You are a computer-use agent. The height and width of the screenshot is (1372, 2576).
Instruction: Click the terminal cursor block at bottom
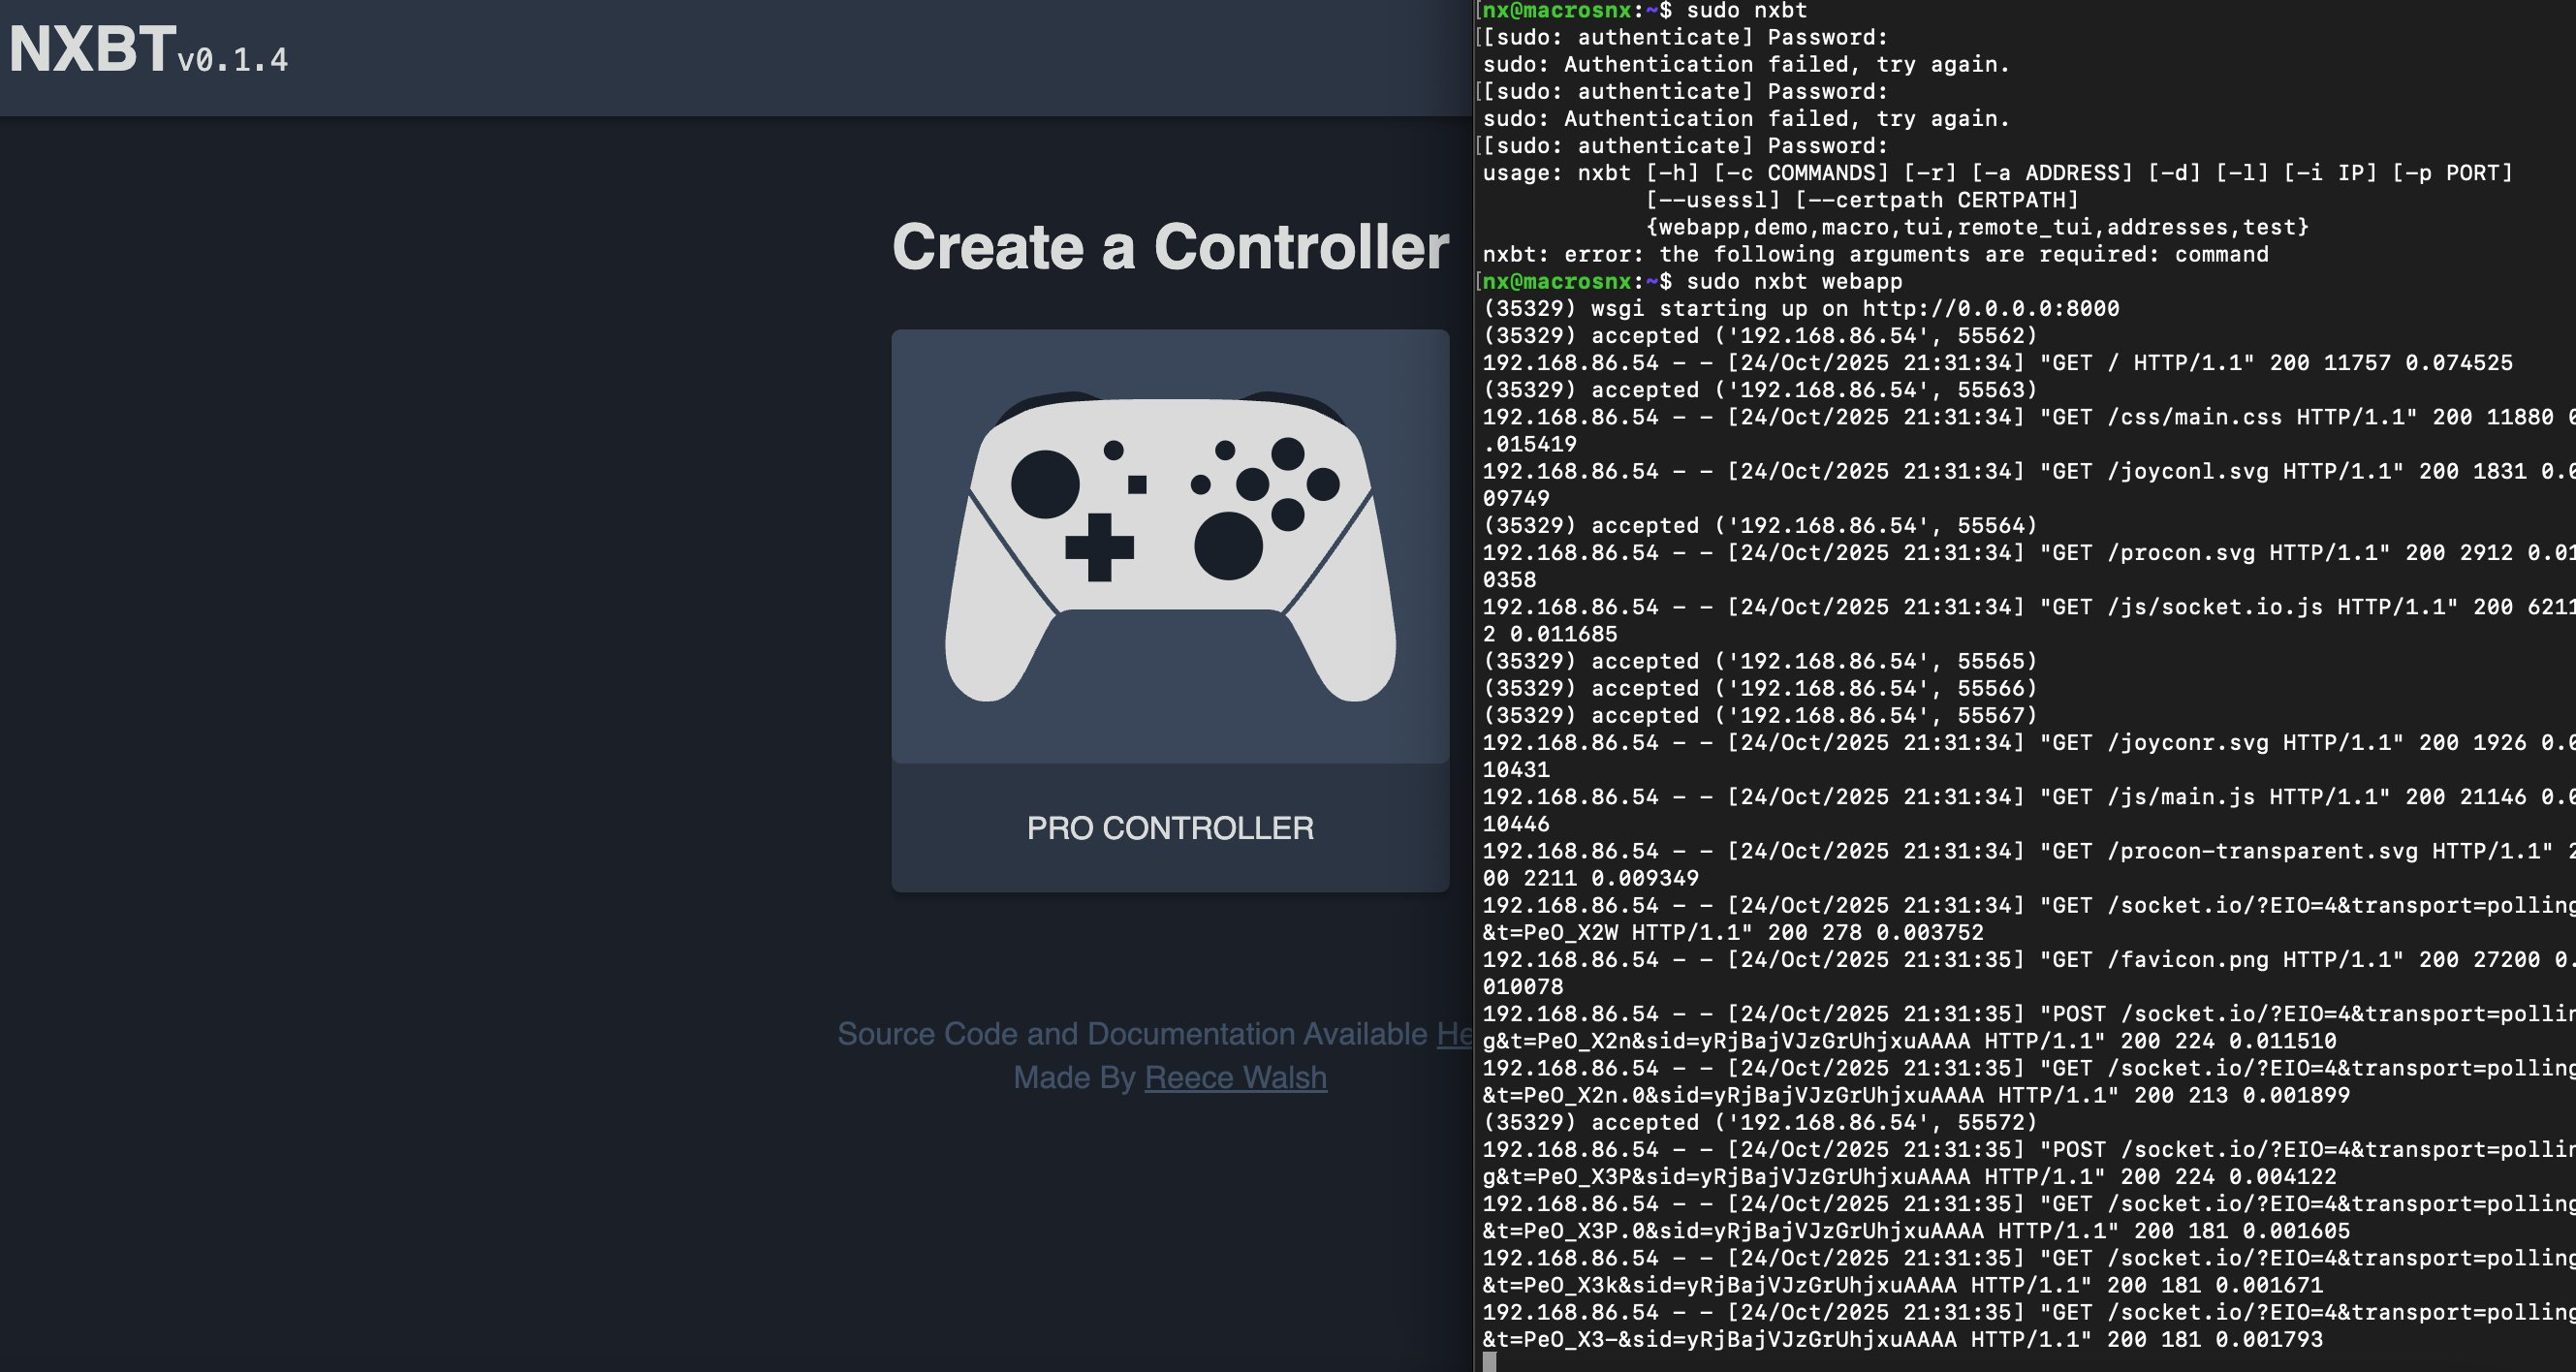(x=1489, y=1361)
